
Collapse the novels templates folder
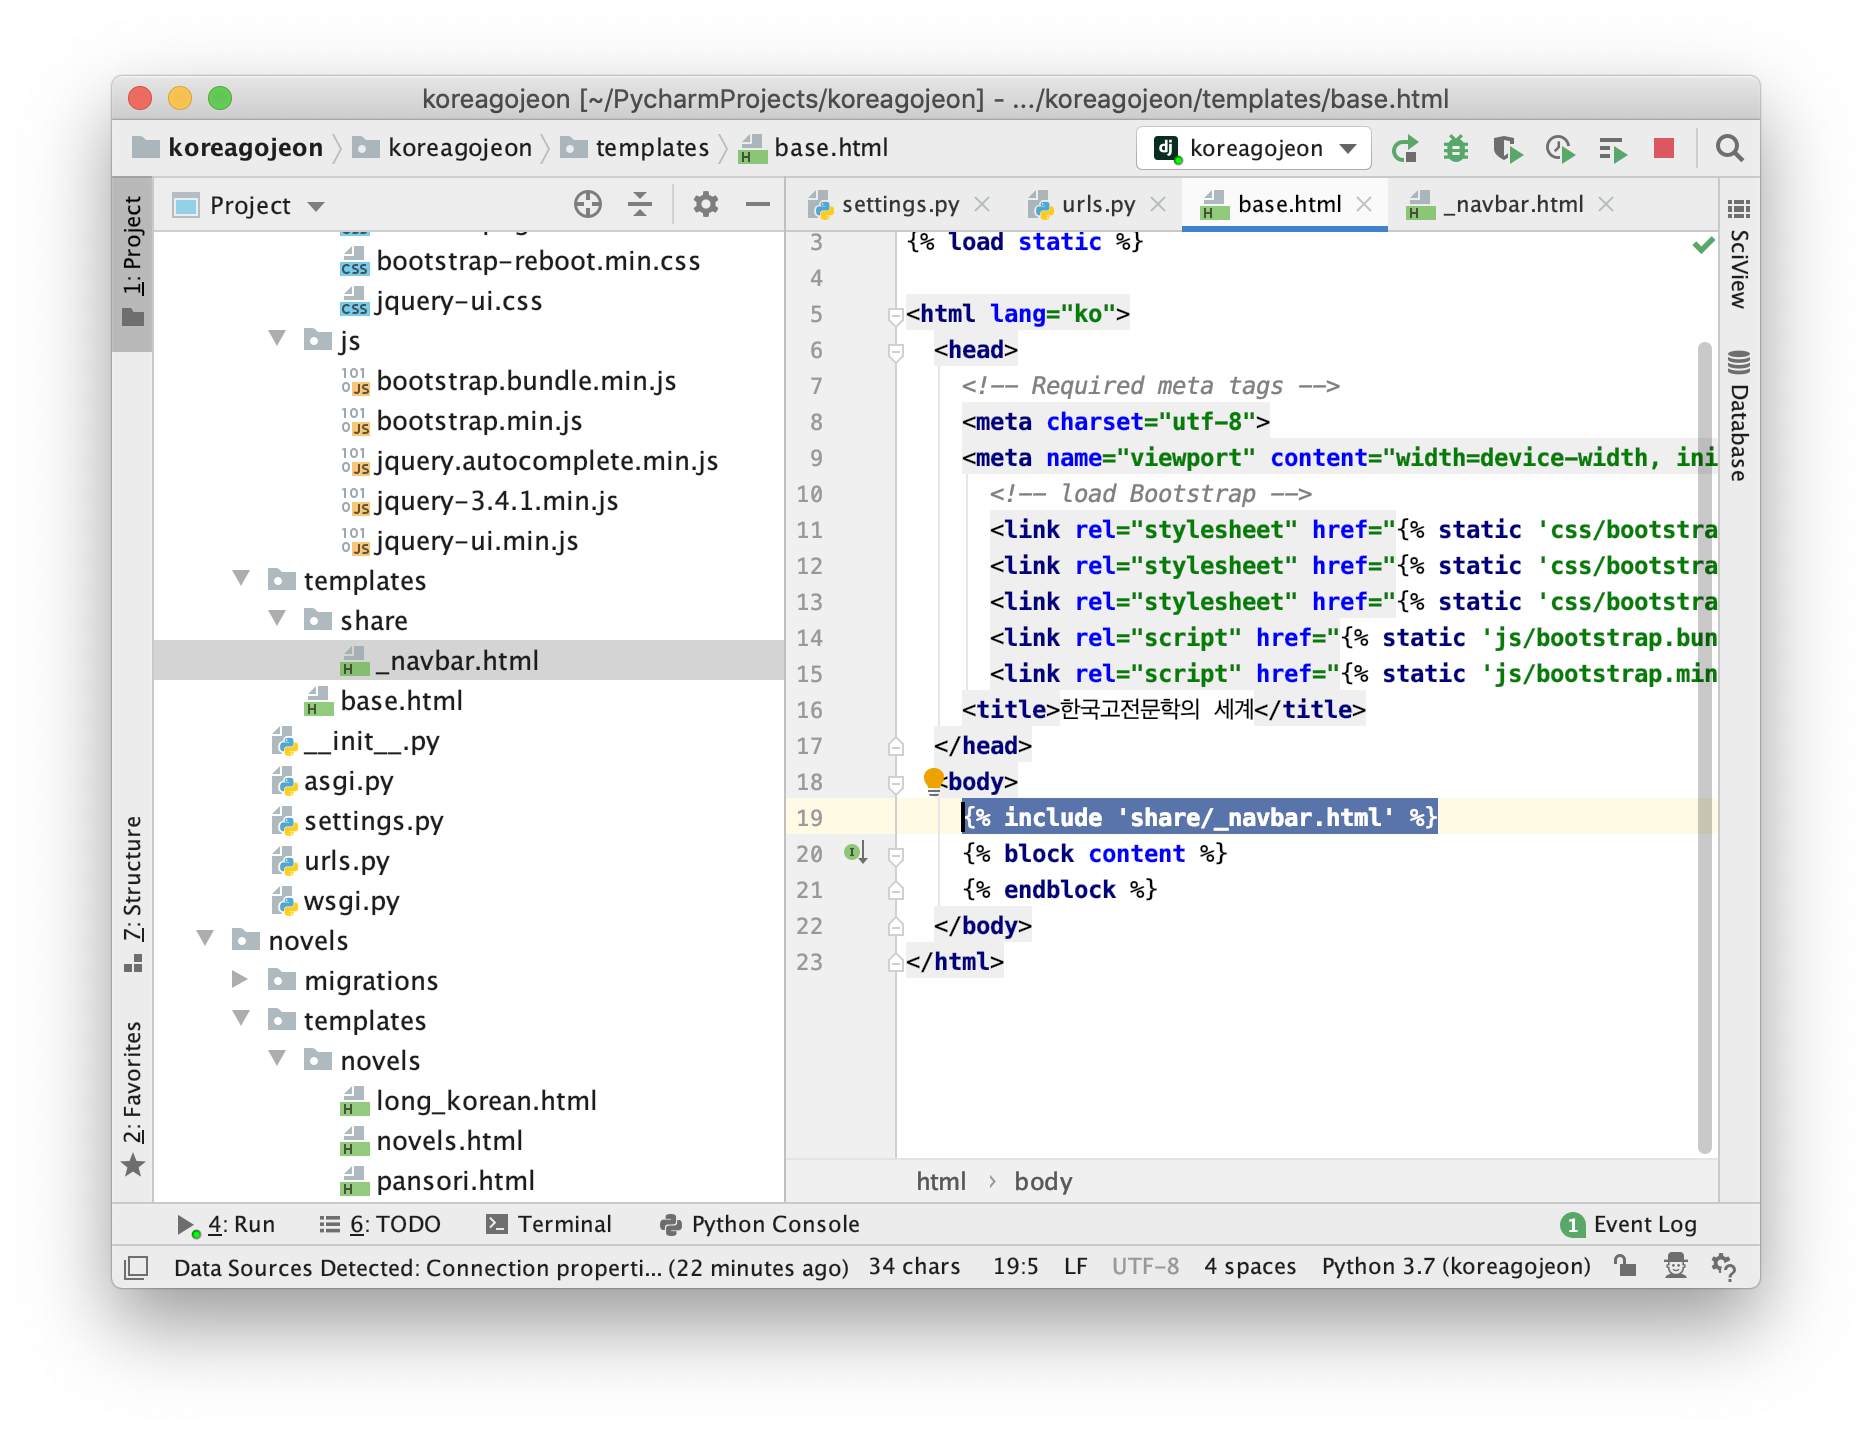coord(241,1019)
